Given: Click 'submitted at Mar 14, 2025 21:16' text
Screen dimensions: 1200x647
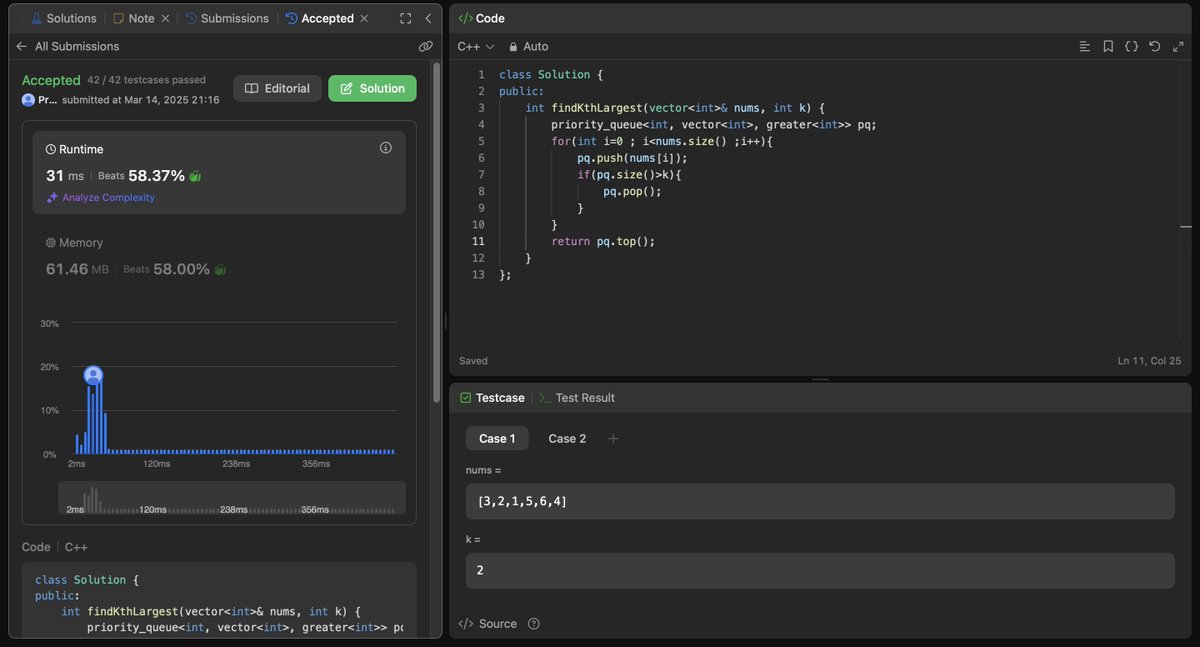Looking at the screenshot, I should 140,100.
